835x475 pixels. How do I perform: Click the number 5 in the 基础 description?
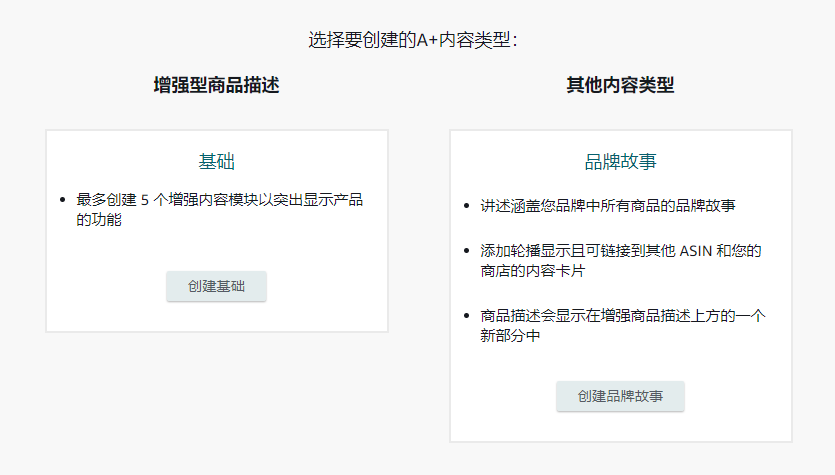(x=144, y=200)
